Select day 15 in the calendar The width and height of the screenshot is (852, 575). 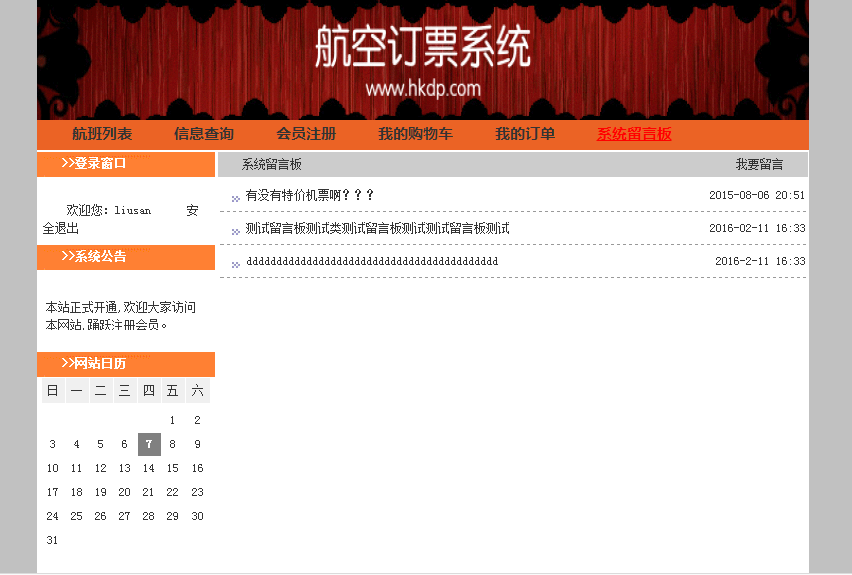[172, 468]
